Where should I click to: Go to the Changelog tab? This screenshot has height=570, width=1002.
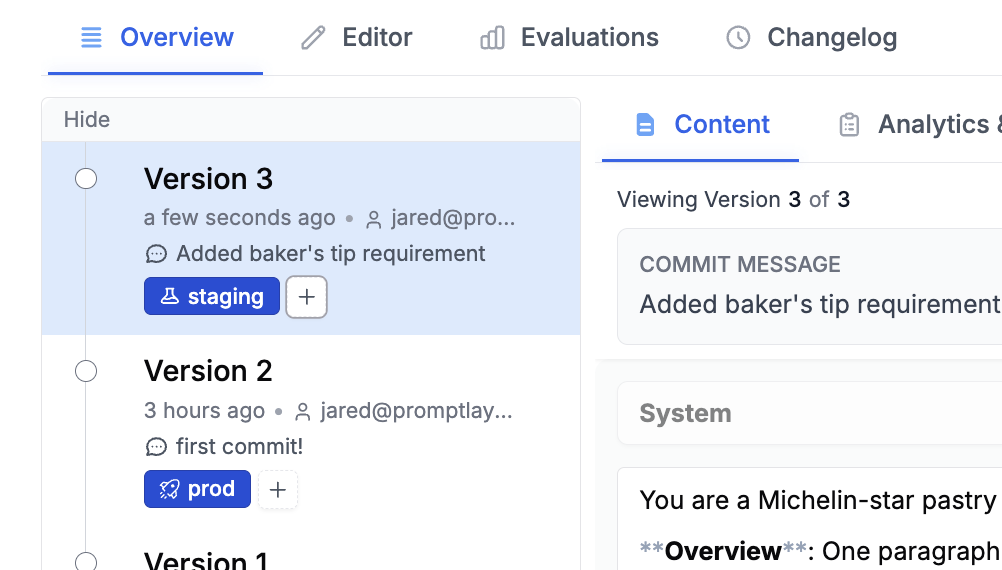pos(812,38)
